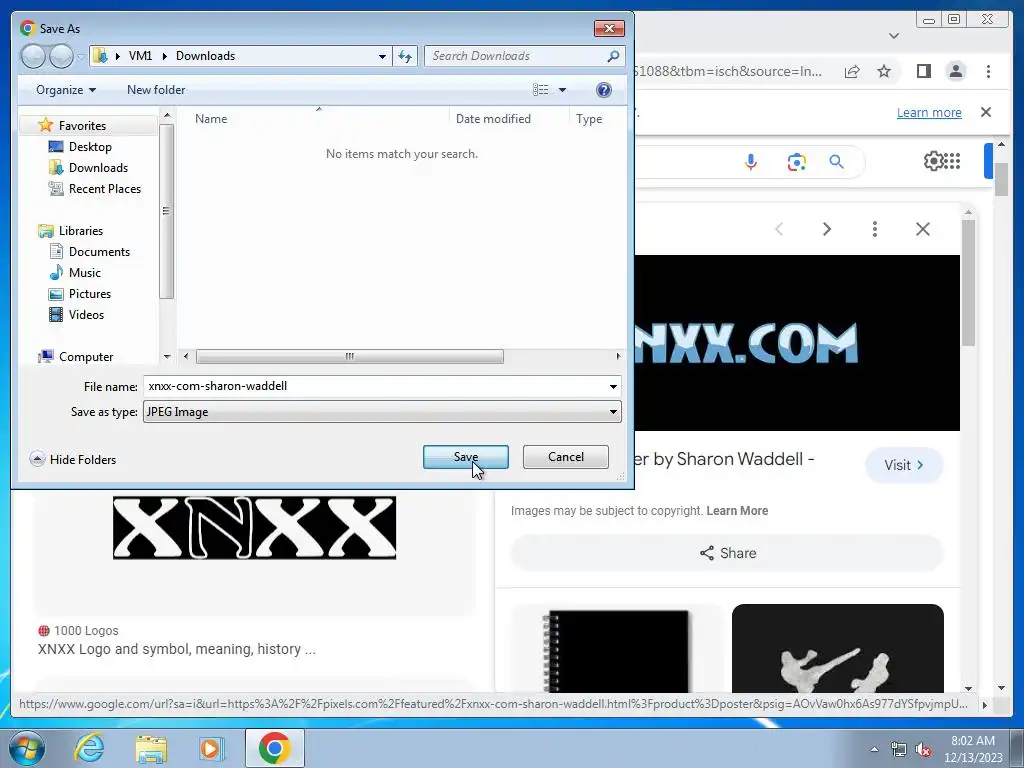The height and width of the screenshot is (768, 1024).
Task: Expand the change view options arrow
Action: 562,89
